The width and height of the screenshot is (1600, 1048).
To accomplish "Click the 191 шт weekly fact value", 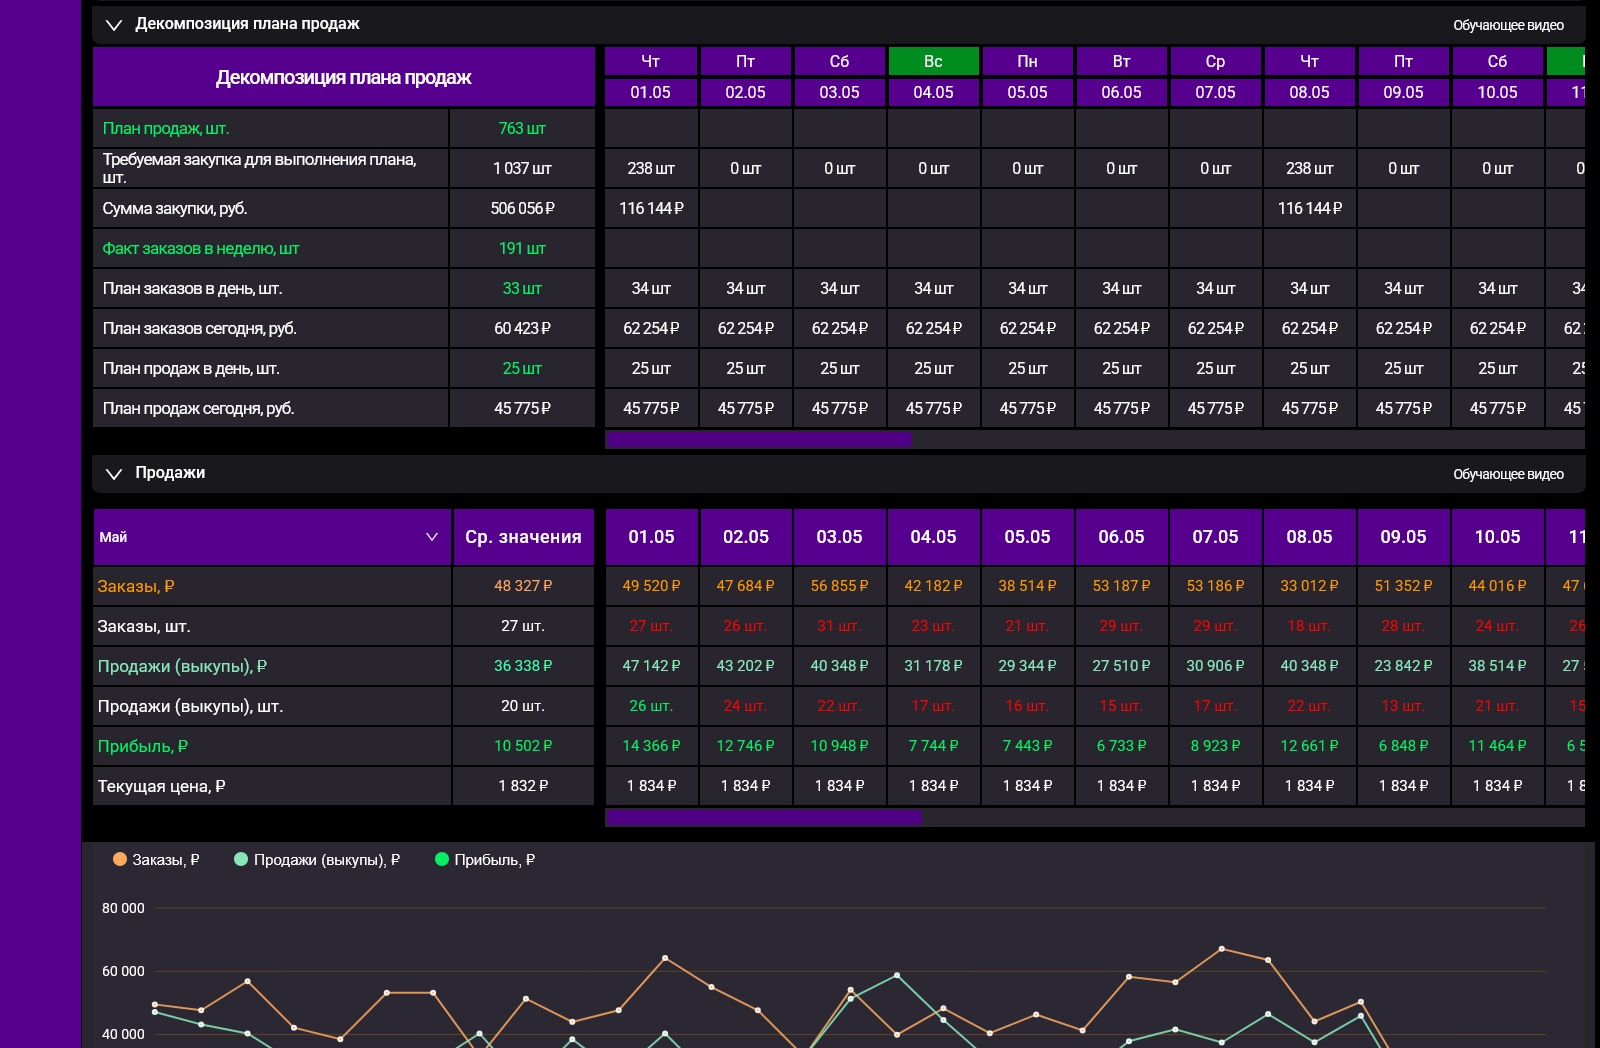I will tap(522, 248).
